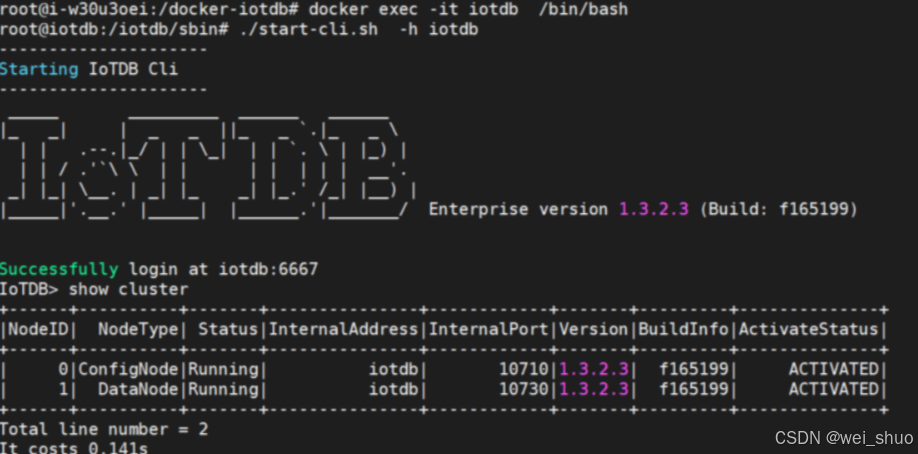Click Running status in DataNode row
Viewport: 918px width, 454px height.
pyautogui.click(x=223, y=389)
